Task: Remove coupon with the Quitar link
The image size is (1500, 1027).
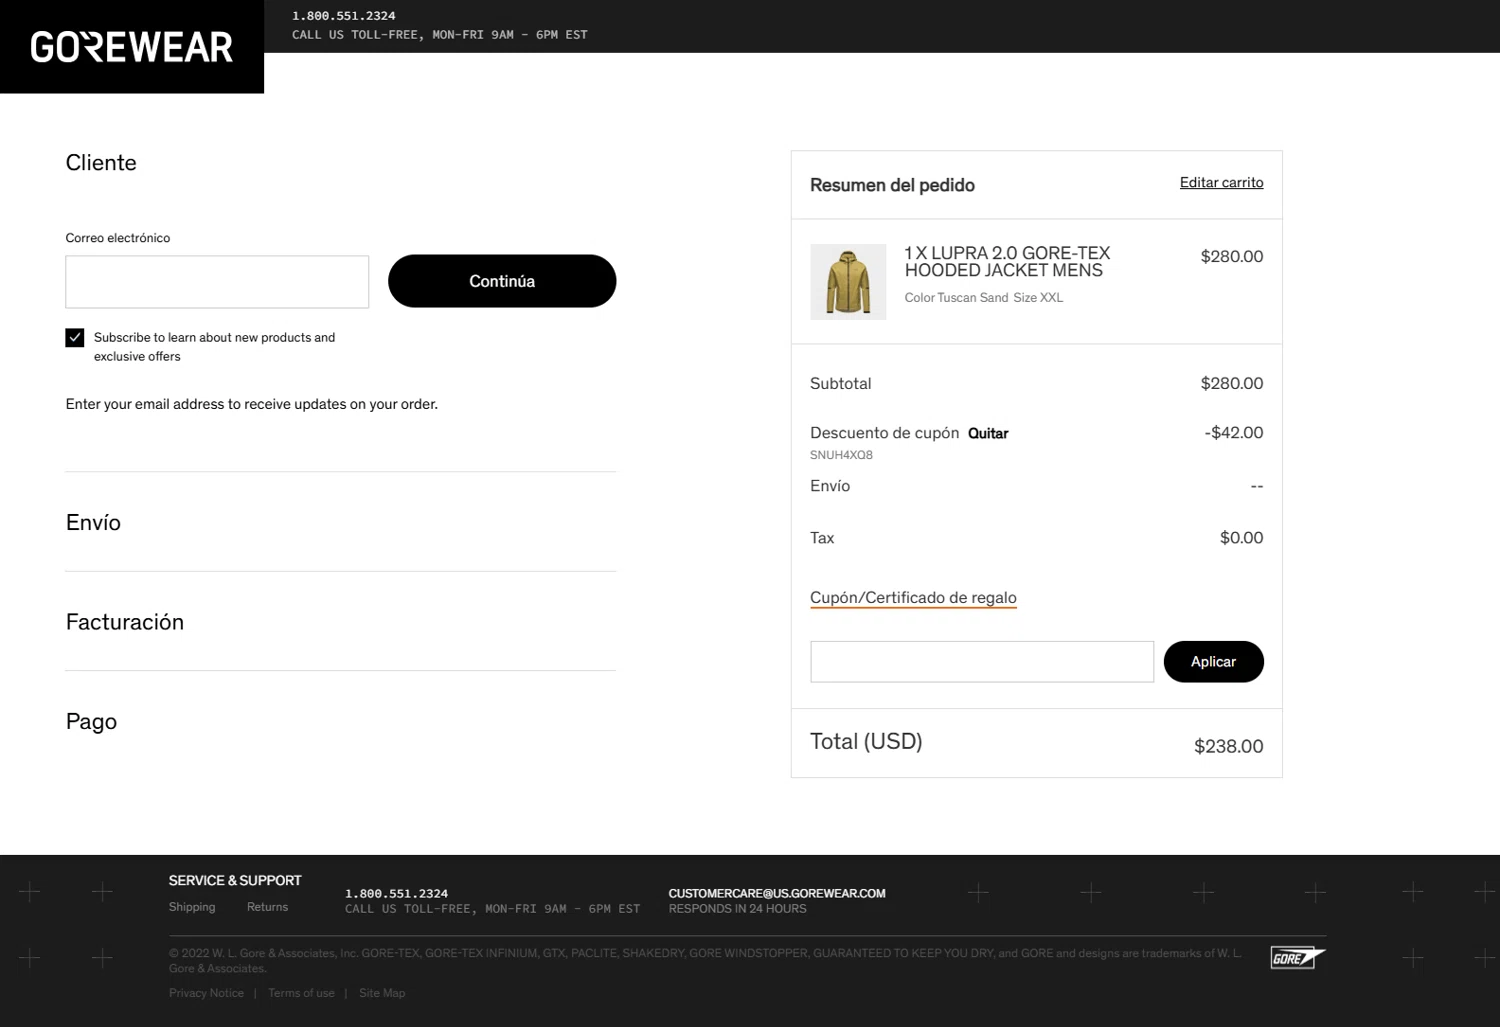Action: 988,433
